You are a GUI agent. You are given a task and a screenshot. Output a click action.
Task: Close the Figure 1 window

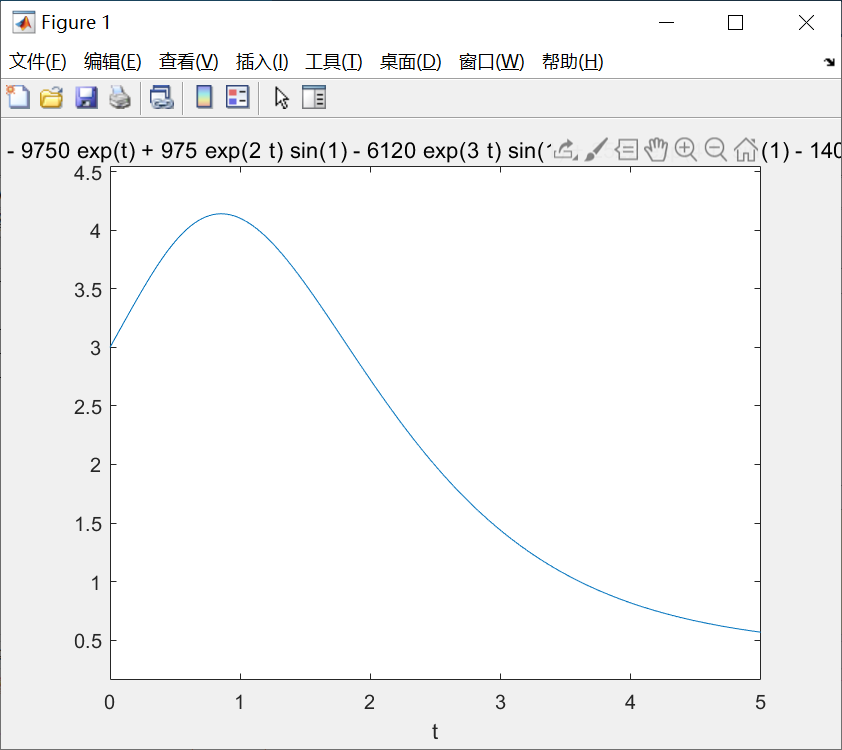(806, 23)
